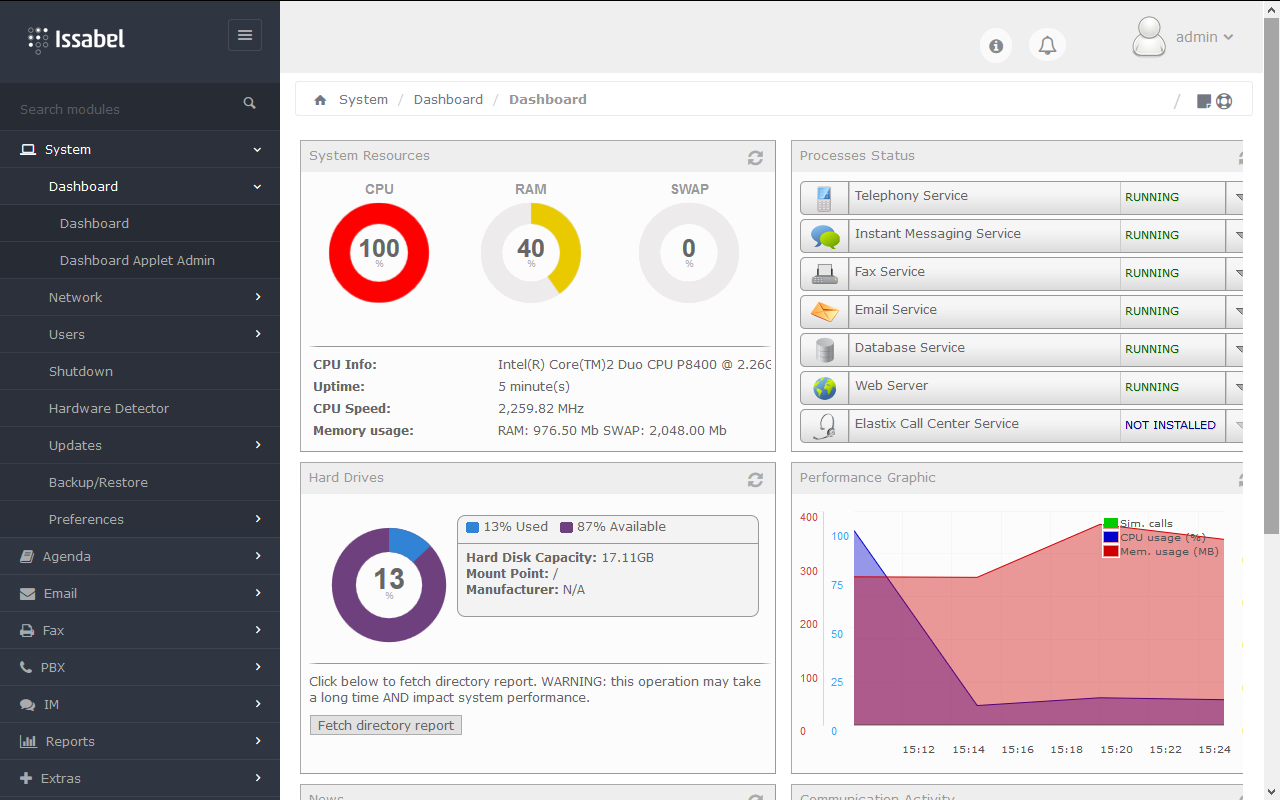The height and width of the screenshot is (800, 1280).
Task: Open Fax Service actions dropdown arrow
Action: point(1236,274)
